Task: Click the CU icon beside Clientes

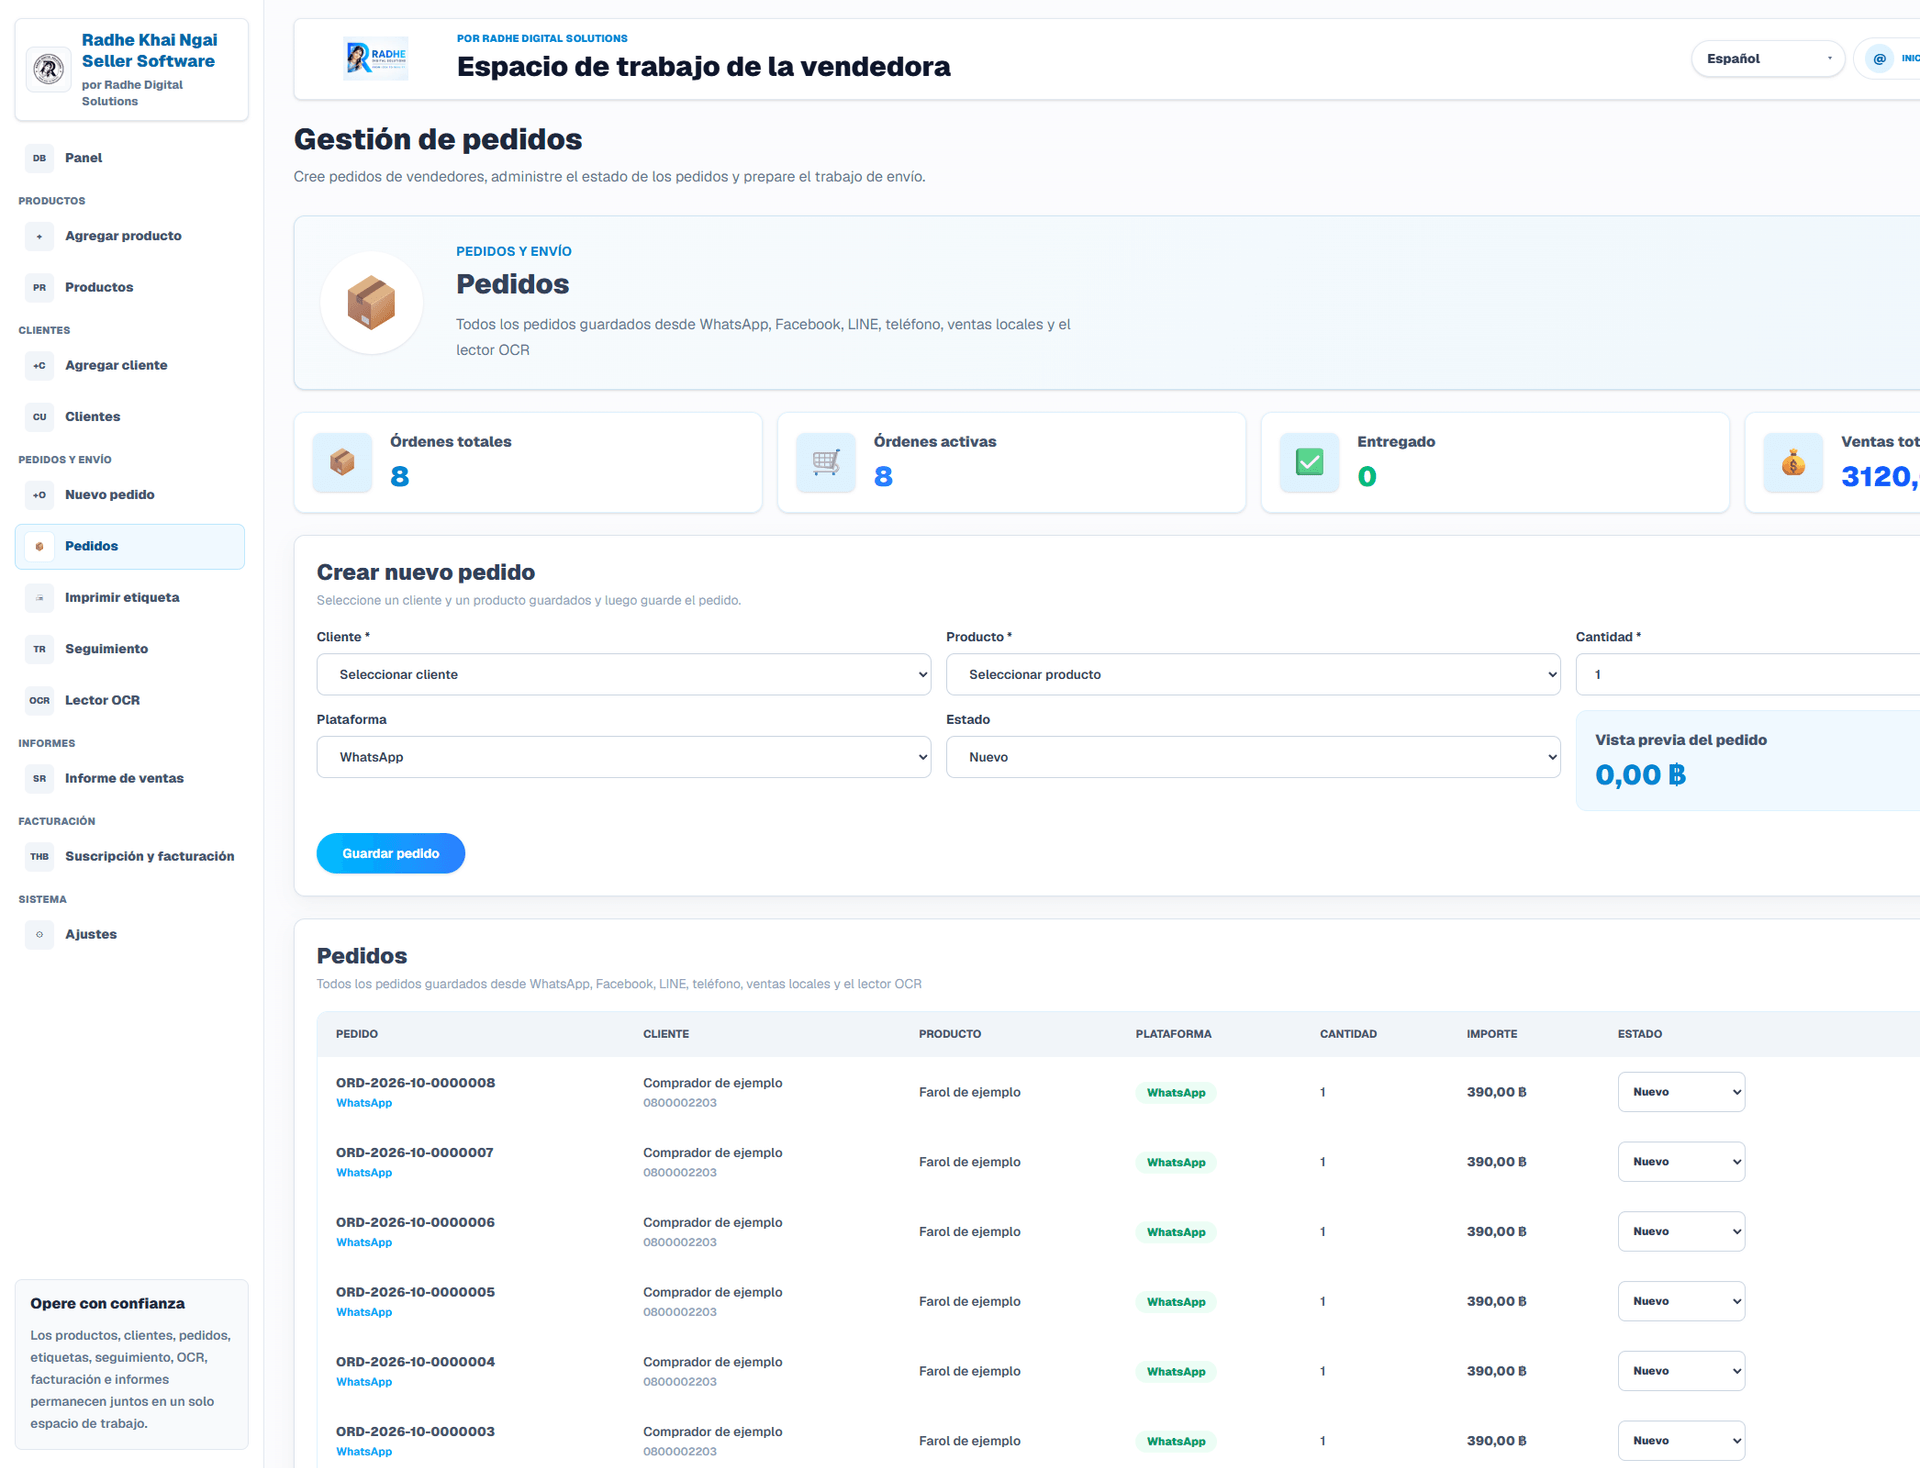Action: (39, 416)
